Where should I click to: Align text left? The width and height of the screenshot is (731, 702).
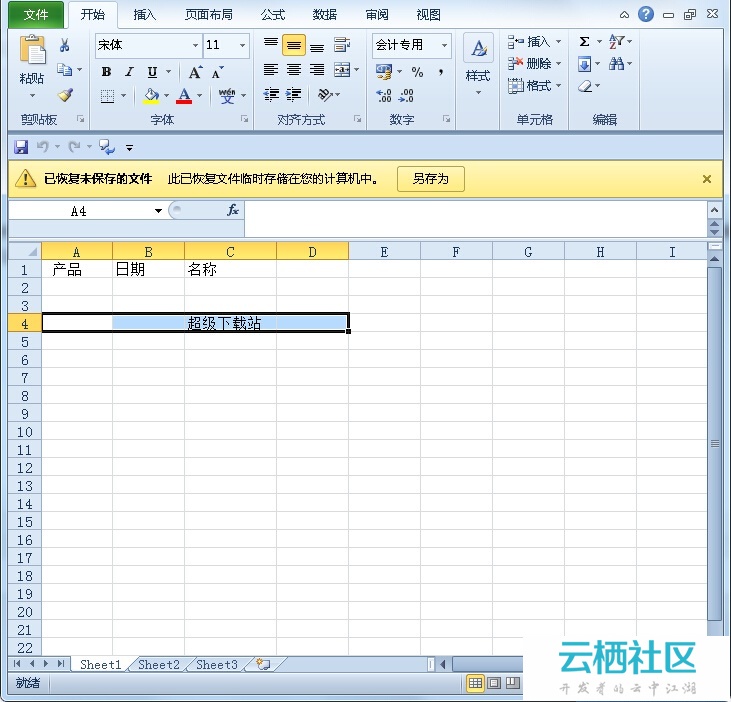coord(271,70)
